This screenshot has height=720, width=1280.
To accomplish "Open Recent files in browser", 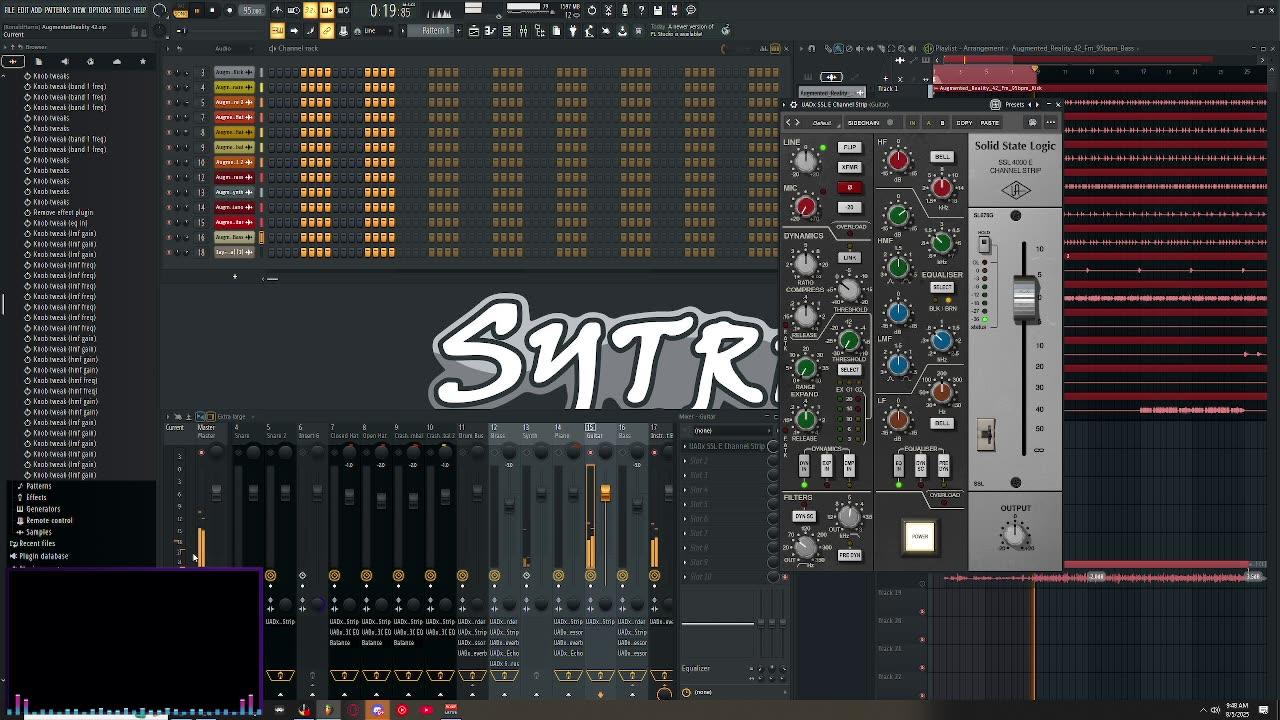I will tap(37, 544).
